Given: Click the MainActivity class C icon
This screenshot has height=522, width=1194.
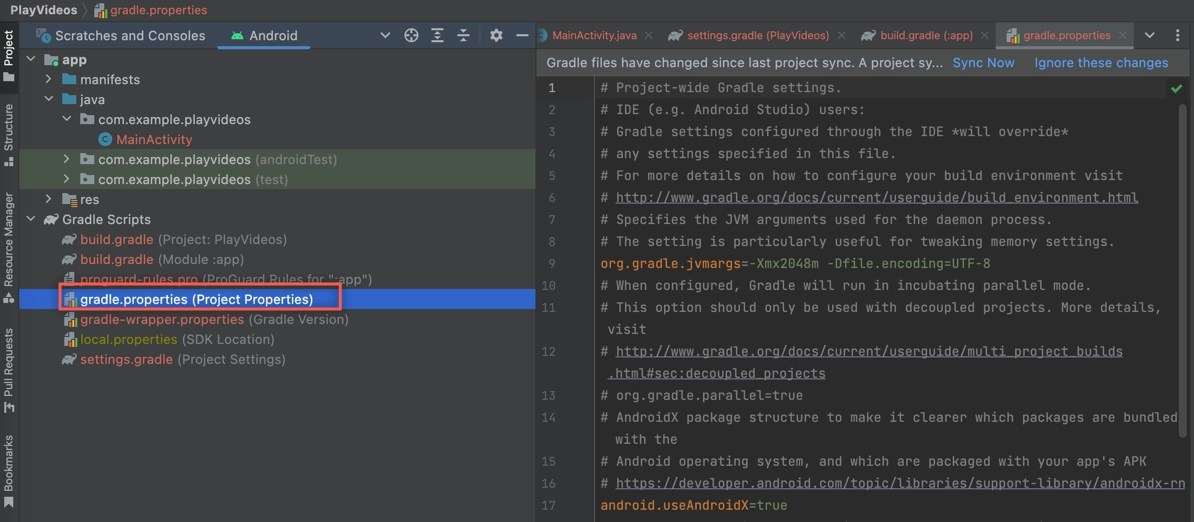Looking at the screenshot, I should coord(105,139).
